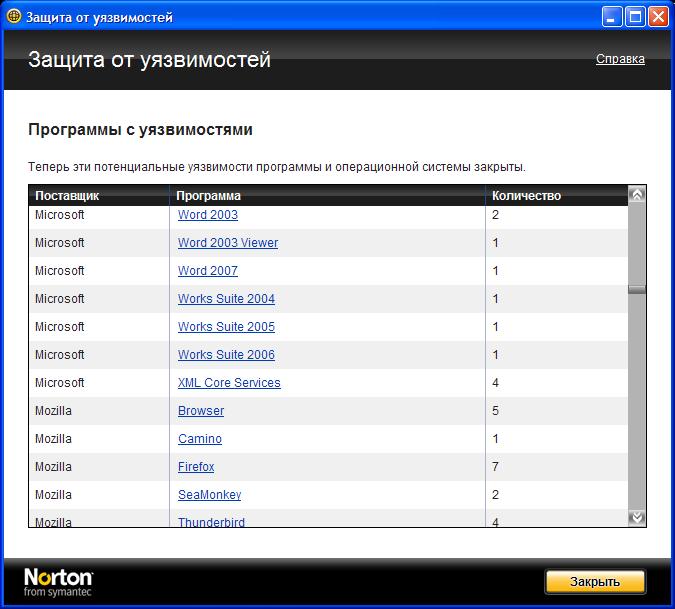Open the Mozilla Browser link

click(201, 411)
